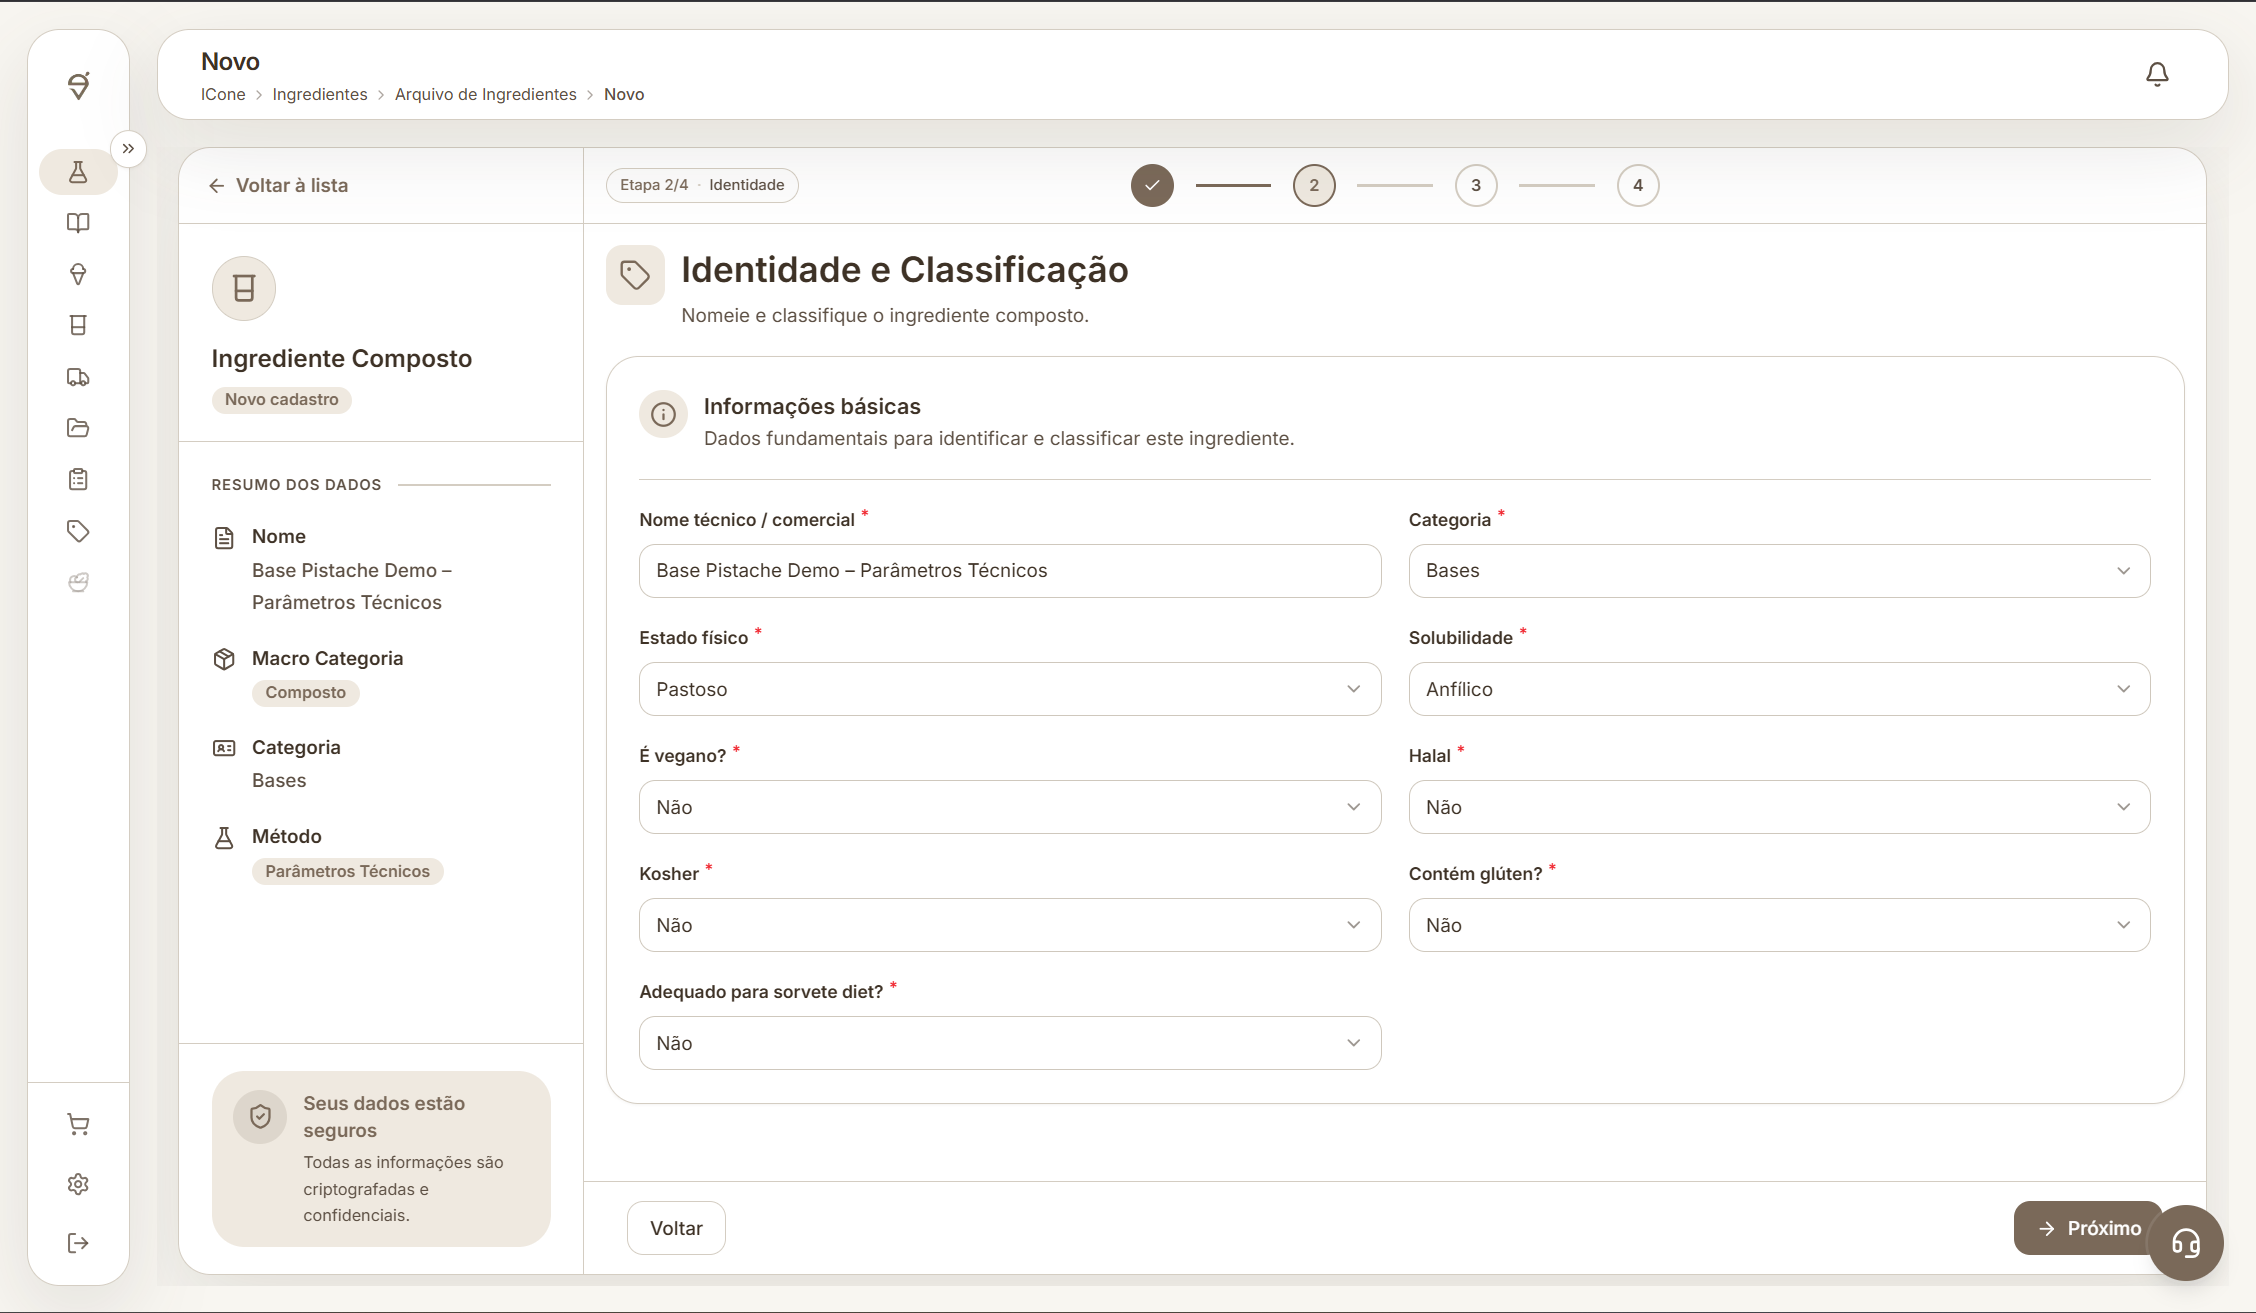Image resolution: width=2256 pixels, height=1313 pixels.
Task: Click the Informações básicas heading
Action: [x=812, y=406]
